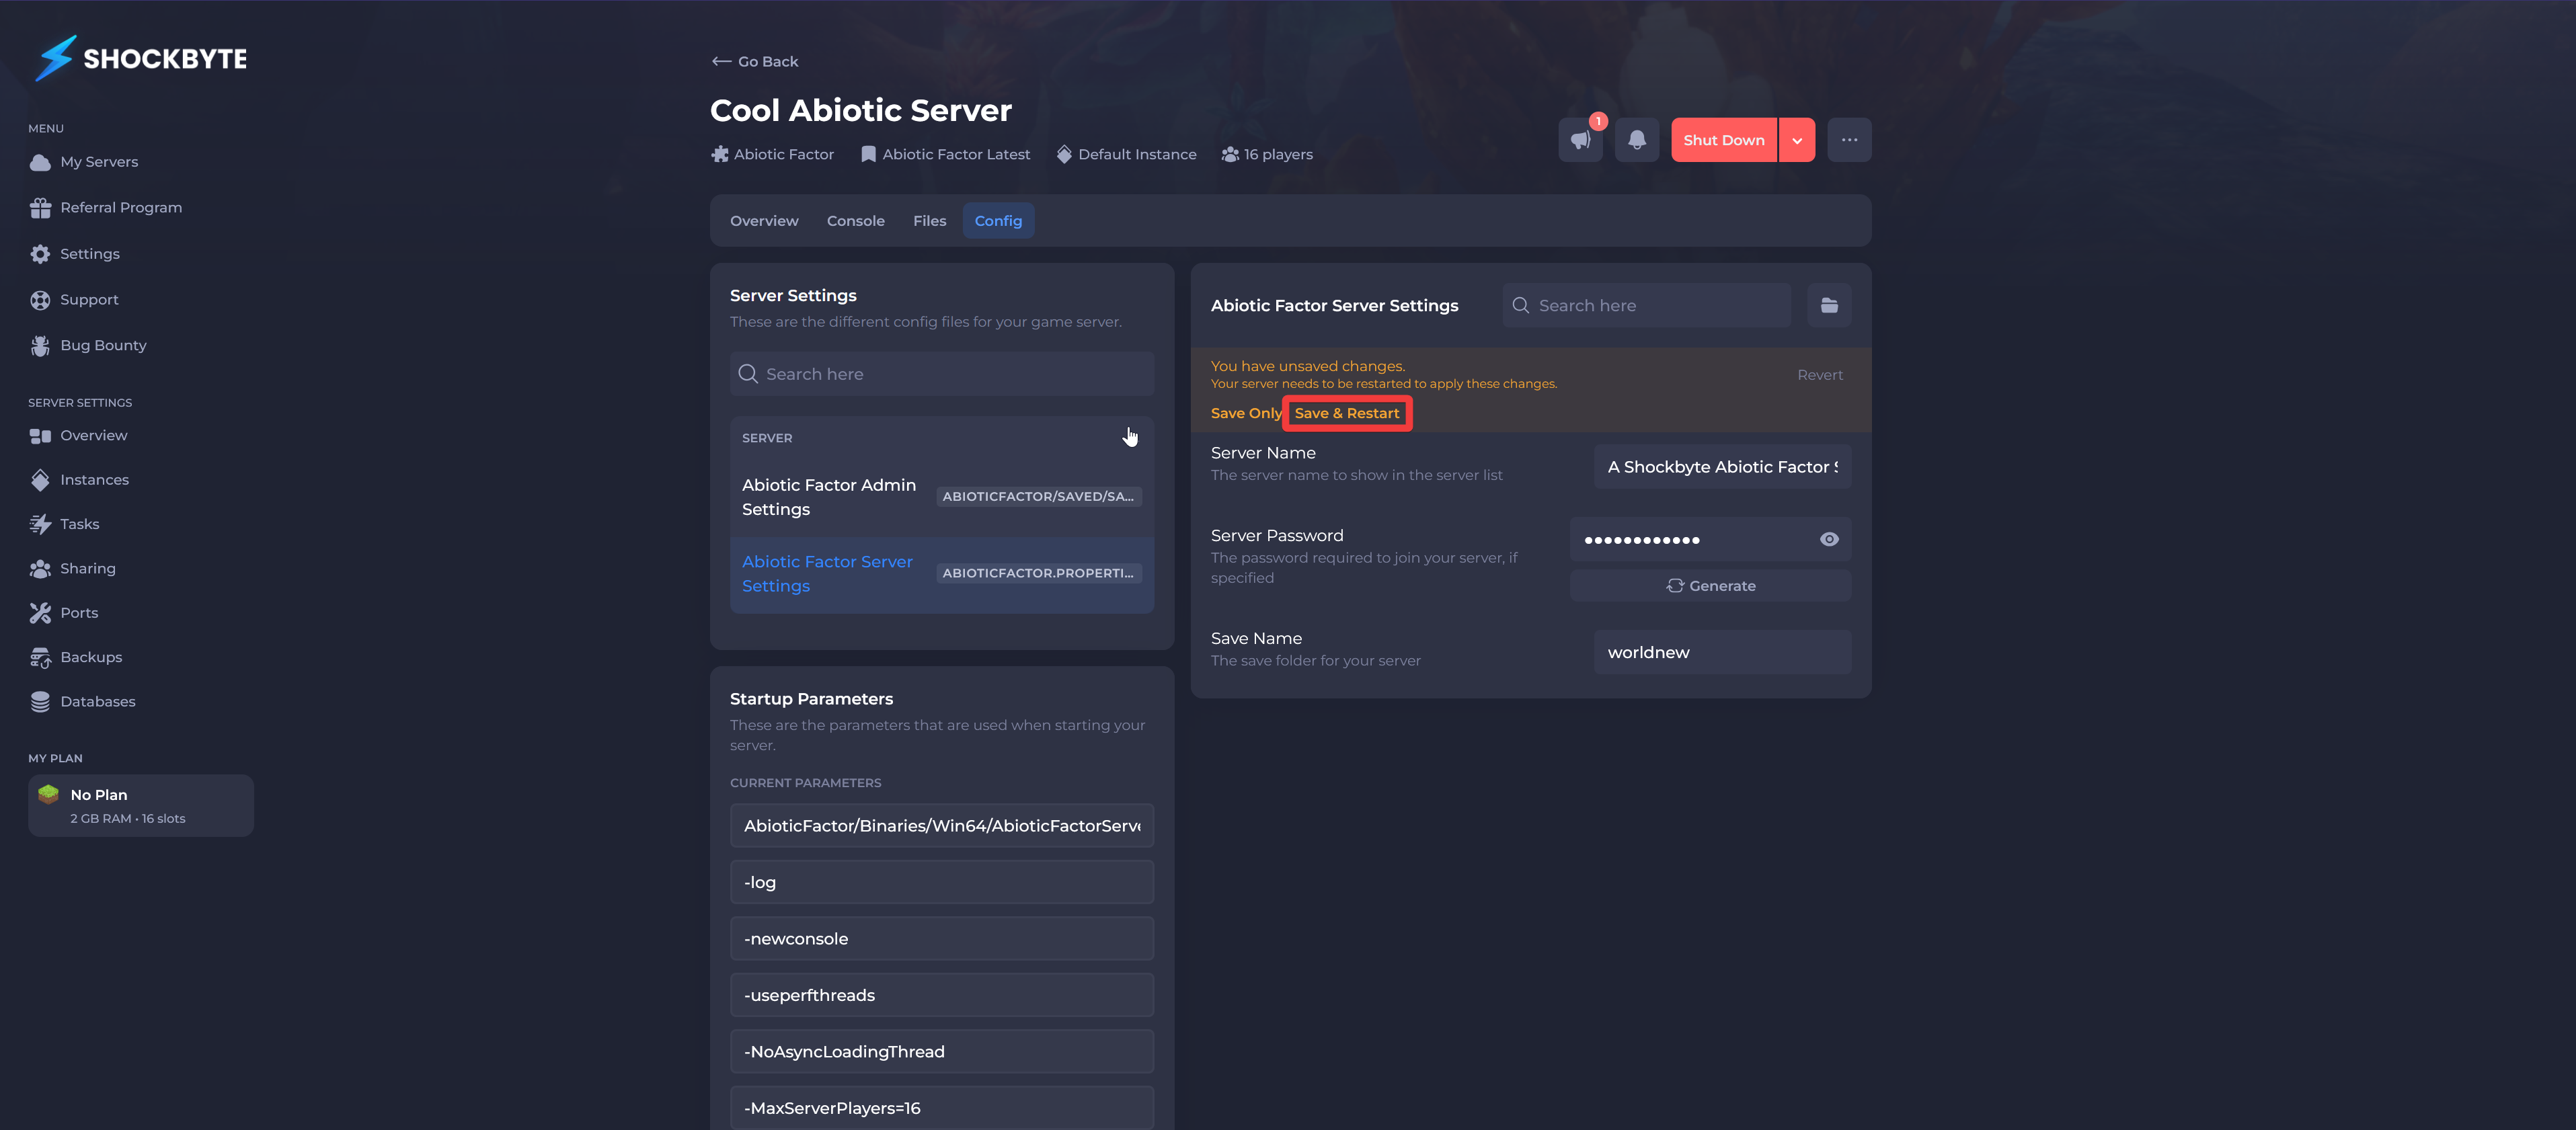Open Referral Program gift icon
The width and height of the screenshot is (2576, 1130).
(40, 208)
